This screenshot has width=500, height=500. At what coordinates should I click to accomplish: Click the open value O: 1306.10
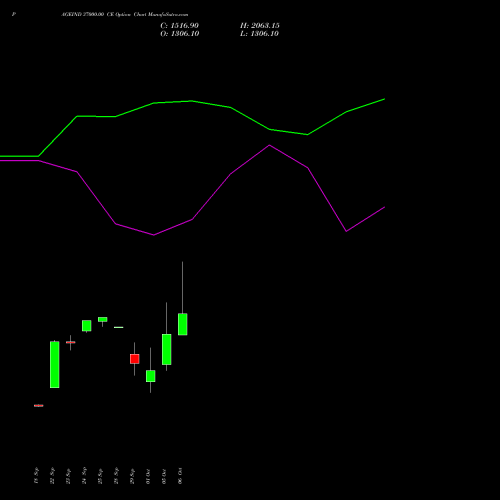(180, 34)
